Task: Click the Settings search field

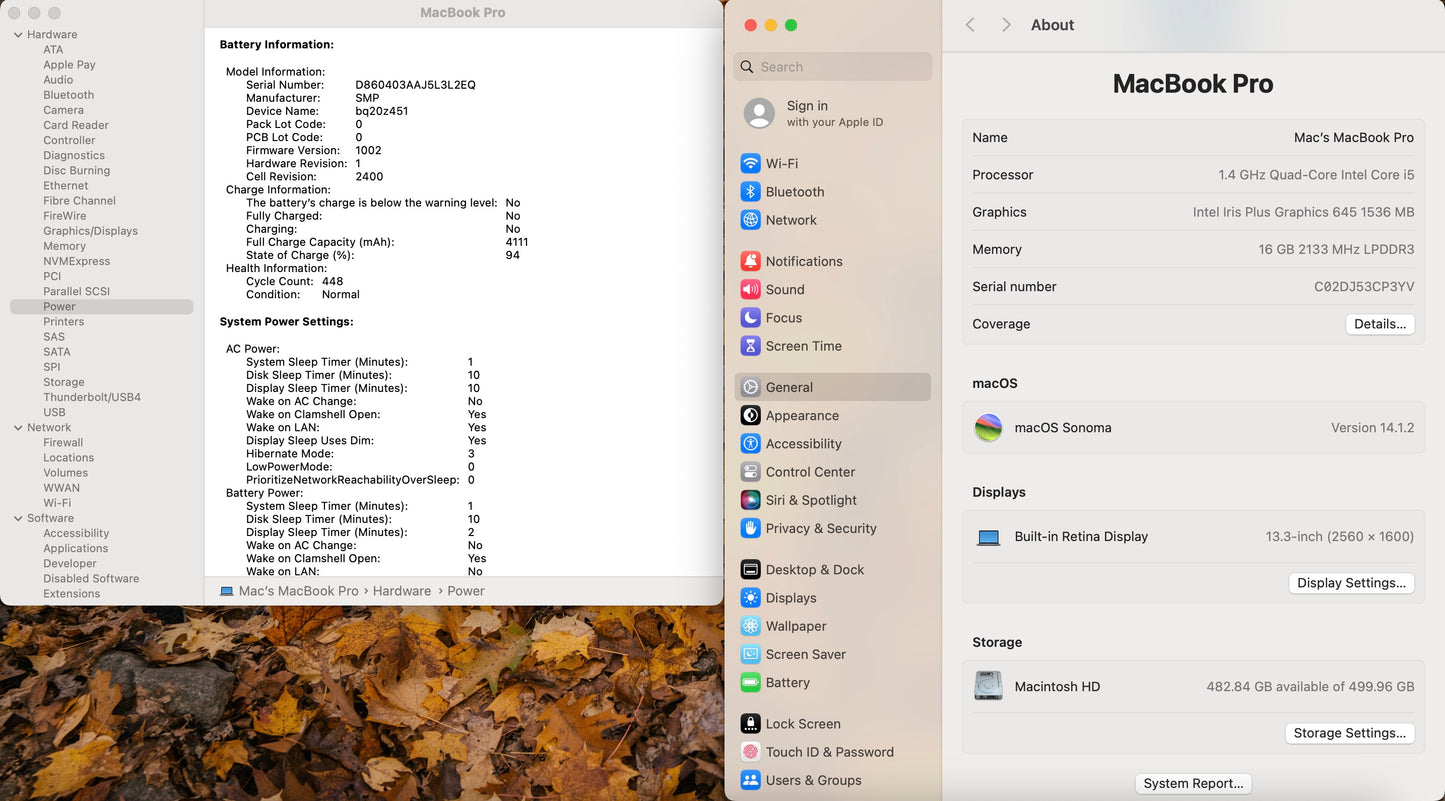Action: pos(840,67)
